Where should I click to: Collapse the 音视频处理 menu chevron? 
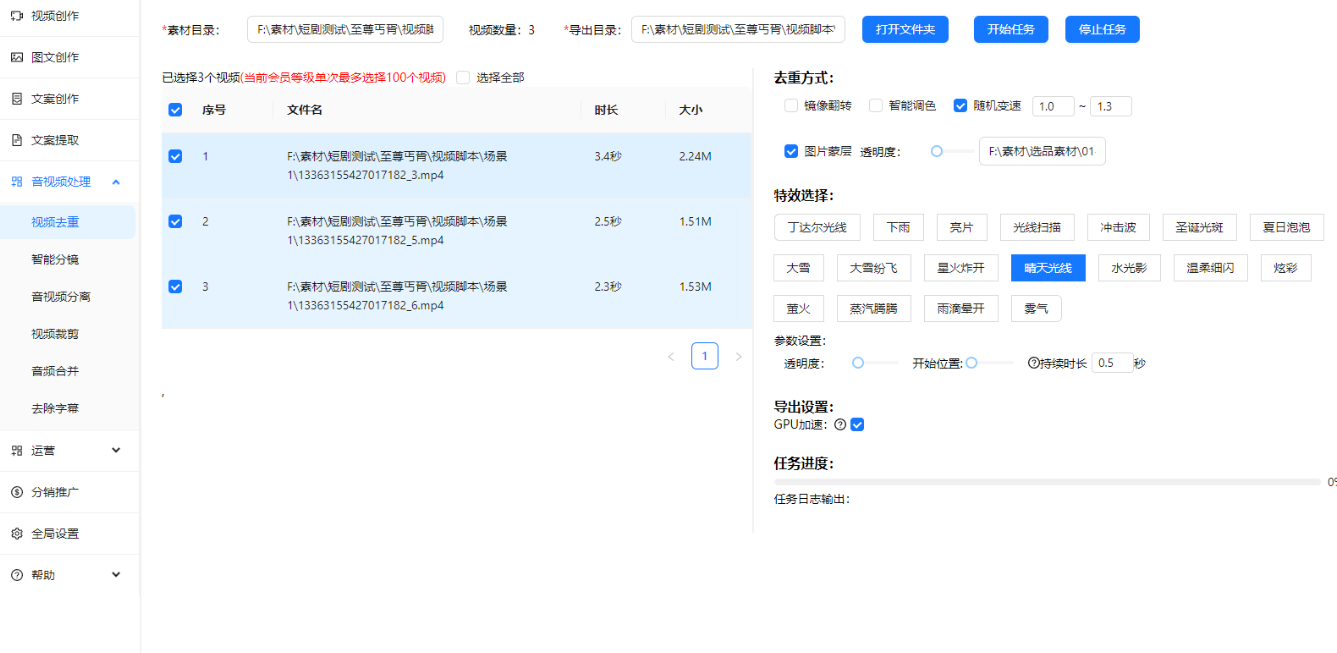point(116,182)
